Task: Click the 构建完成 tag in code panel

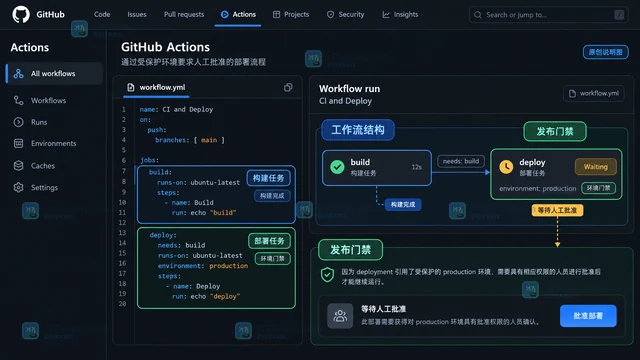Action: [x=272, y=196]
